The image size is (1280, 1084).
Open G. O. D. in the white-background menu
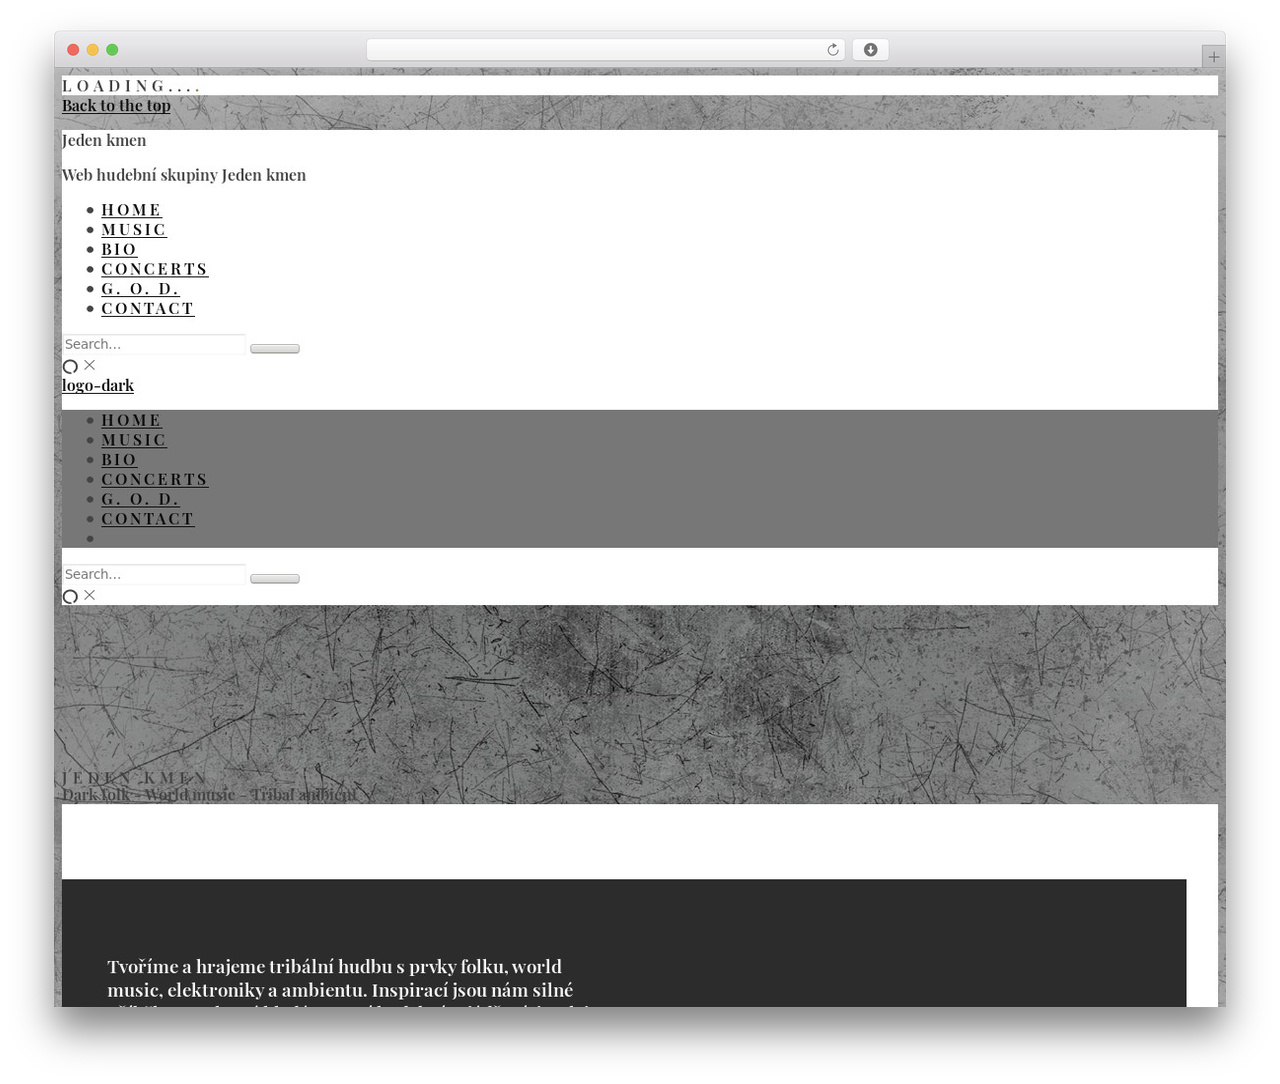140,289
